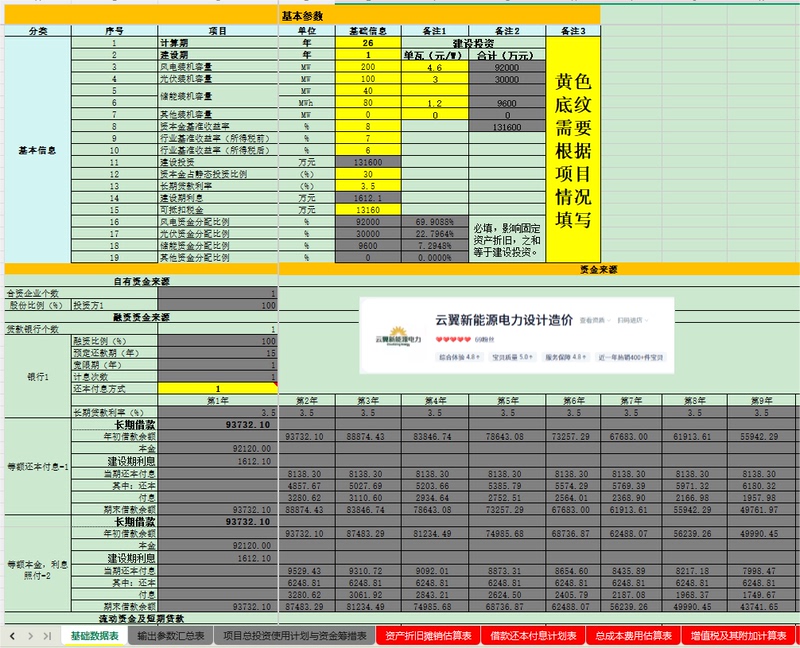The width and height of the screenshot is (800, 648).
Task: Select the 合资企业个数 label cell
Action: coord(81,293)
